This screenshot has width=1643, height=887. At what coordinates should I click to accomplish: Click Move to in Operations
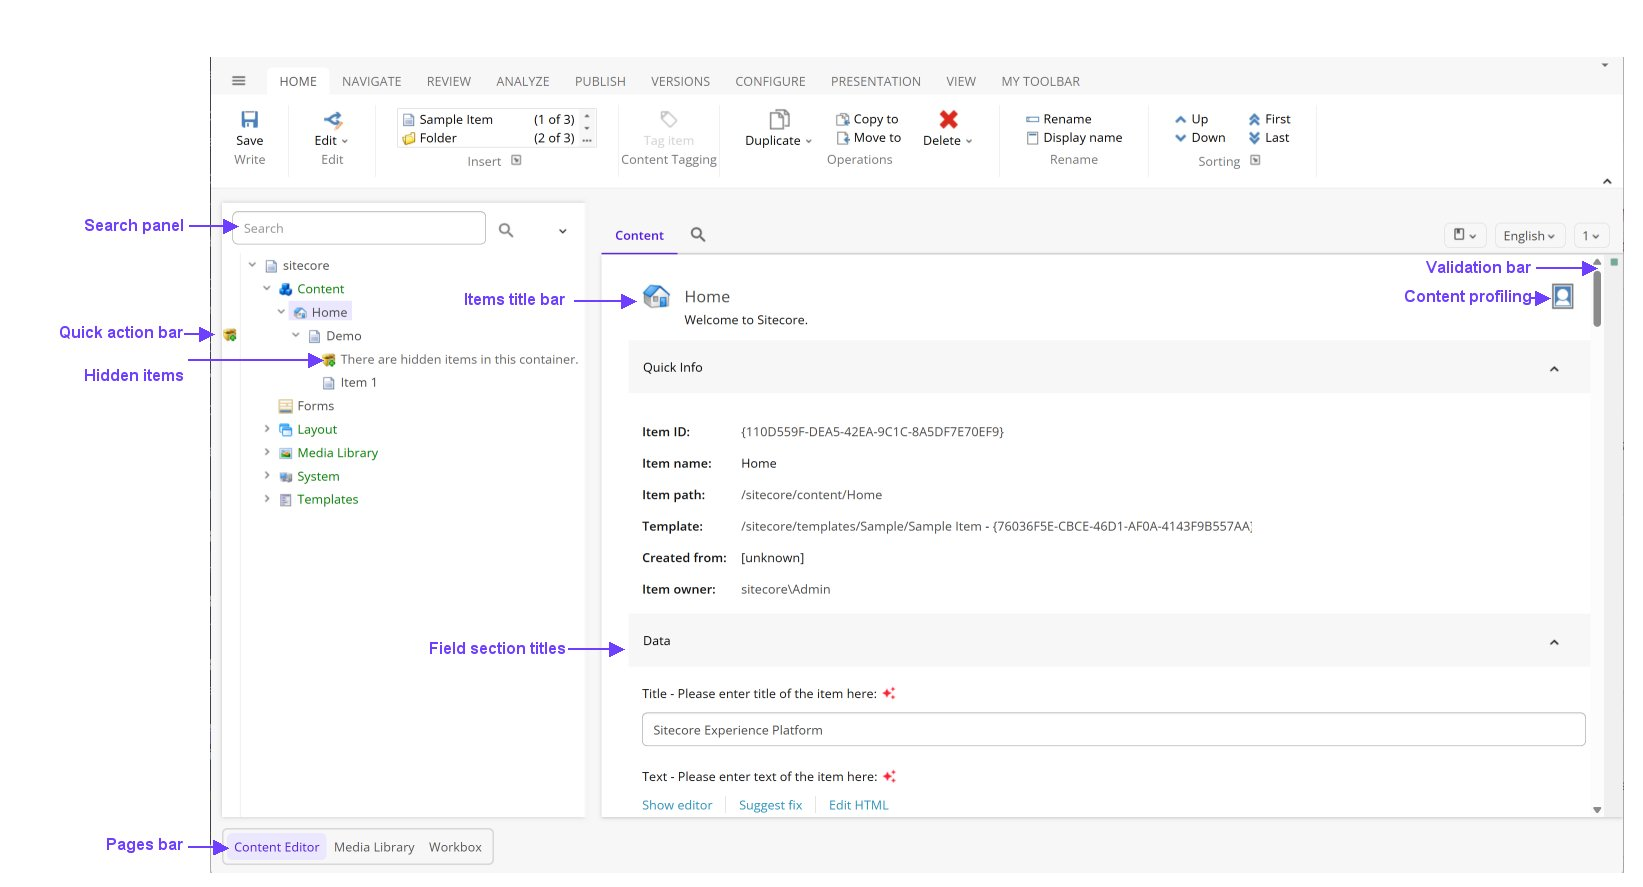tap(869, 138)
